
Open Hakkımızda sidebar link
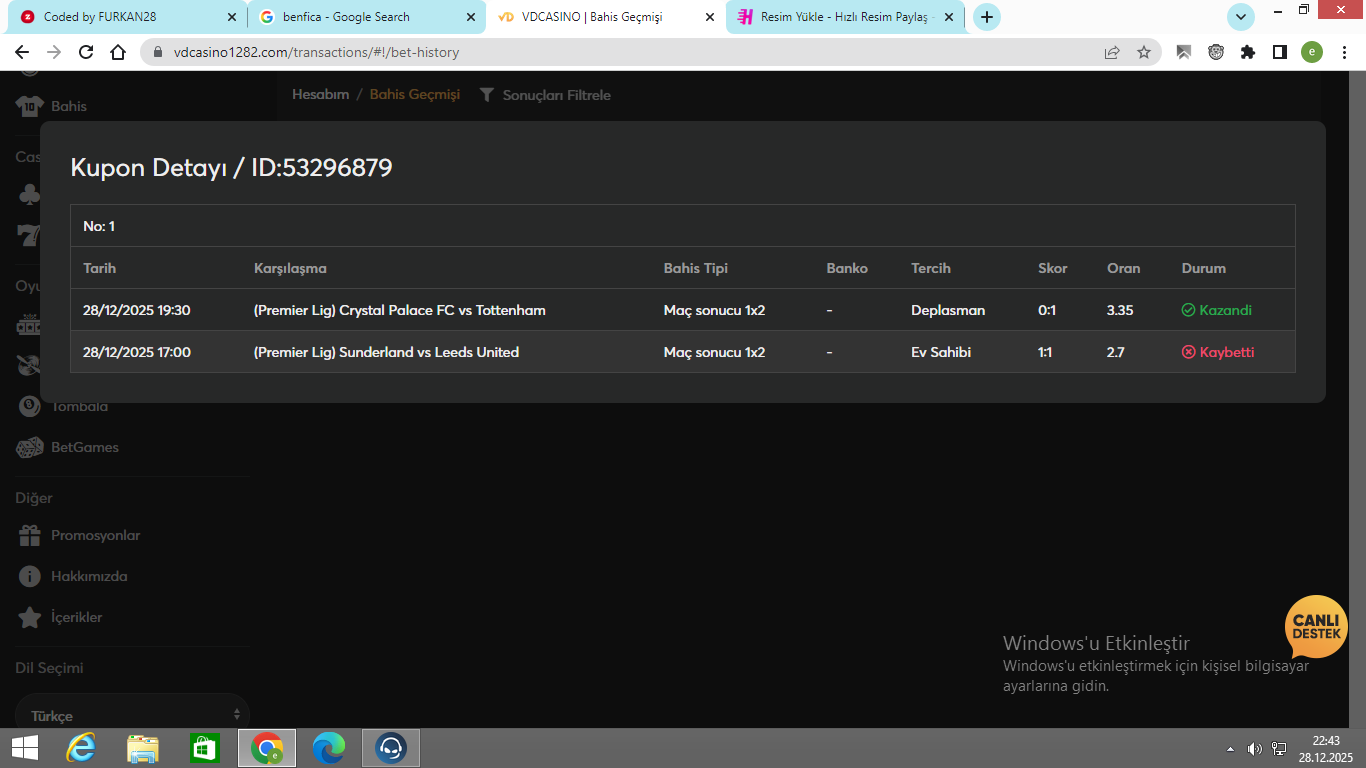(x=89, y=576)
